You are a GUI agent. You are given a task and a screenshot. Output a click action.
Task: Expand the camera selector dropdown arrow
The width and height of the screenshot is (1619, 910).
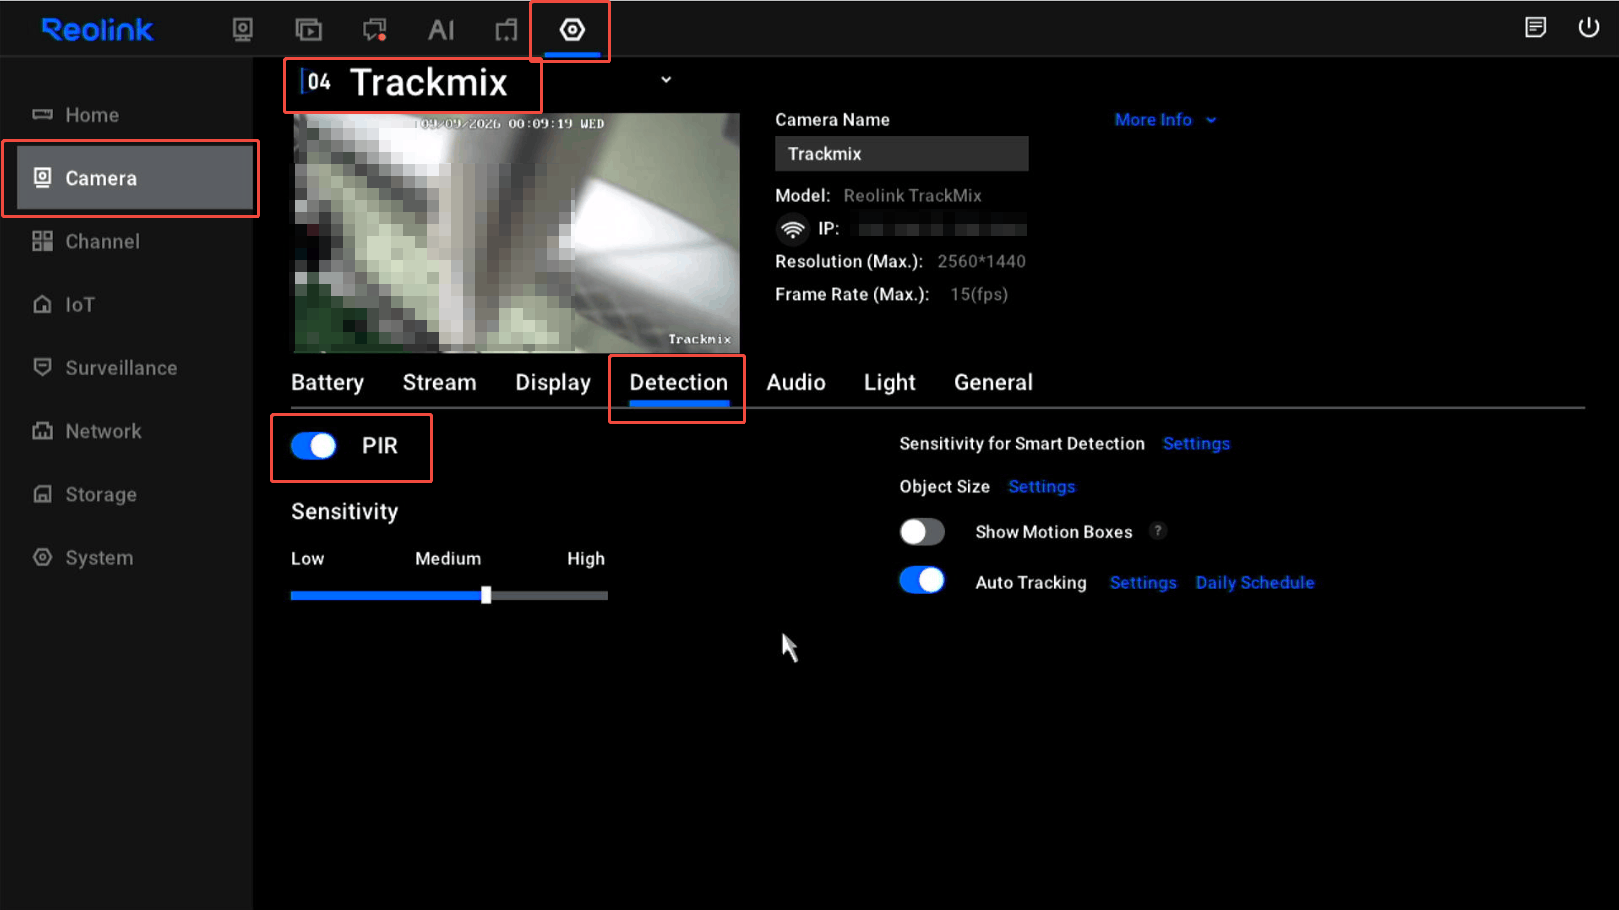(x=666, y=80)
